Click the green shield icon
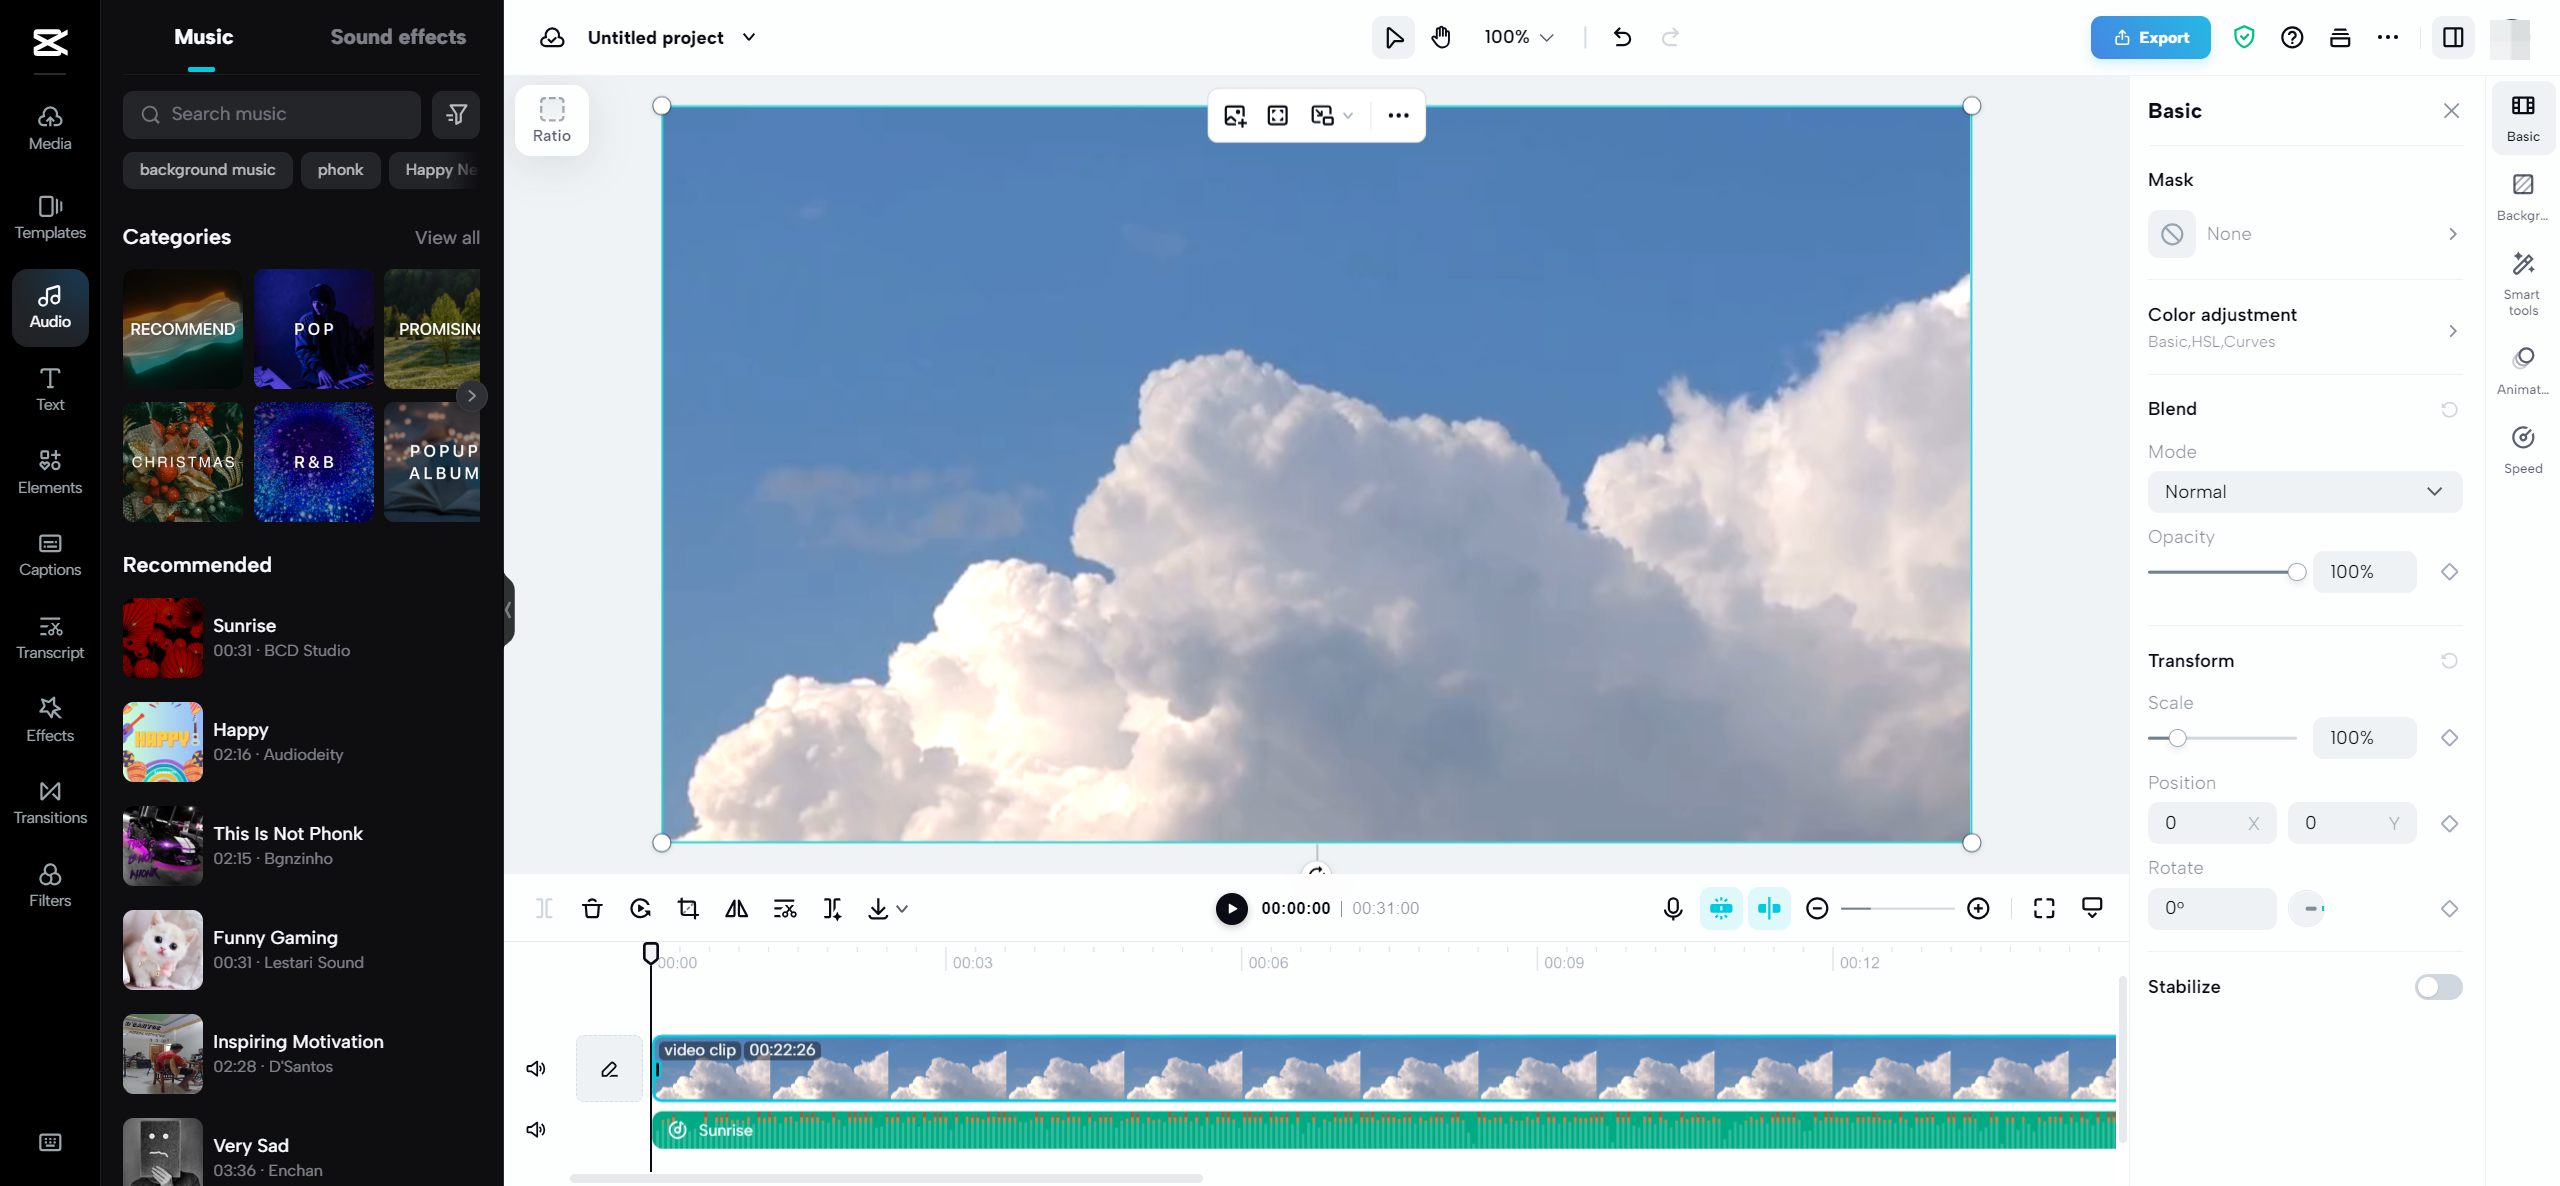Screen dimensions: 2560x1186 pos(2244,38)
